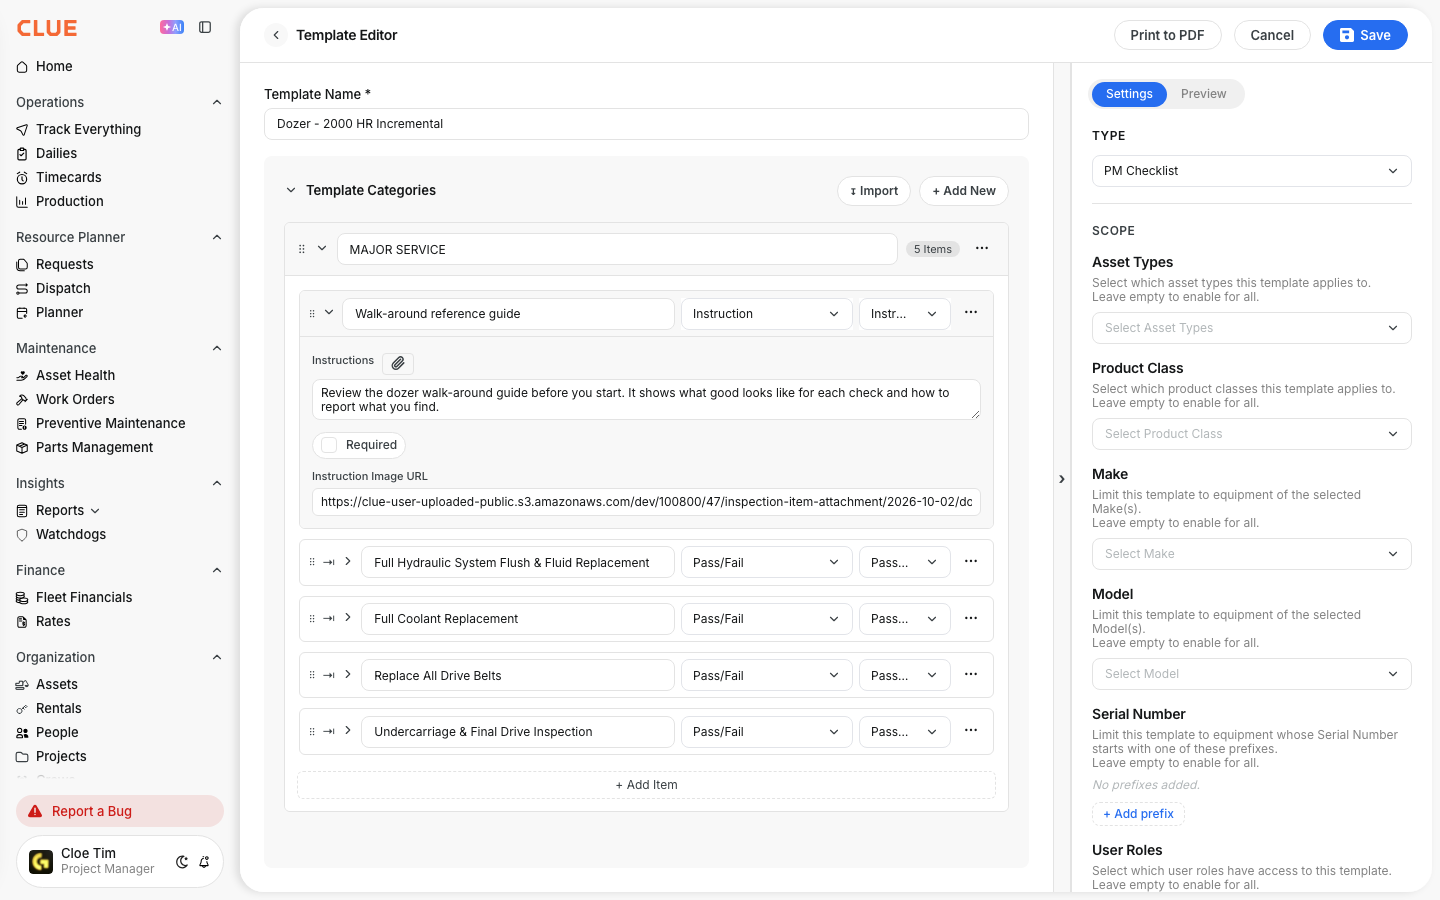Click Add prefix for Serial Number
The width and height of the screenshot is (1440, 900).
tap(1138, 814)
